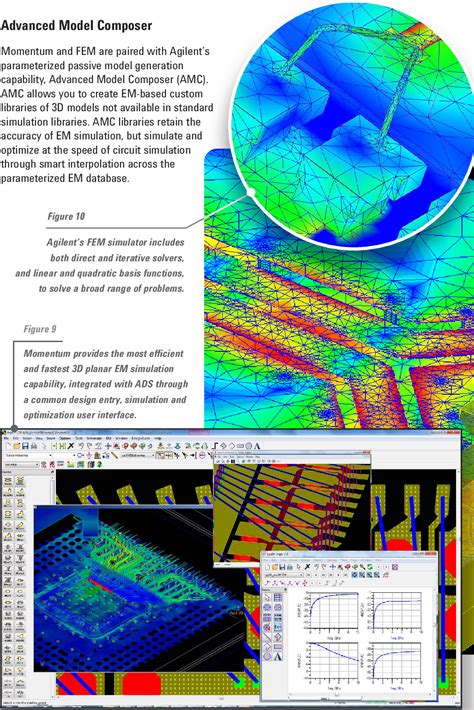
Task: Open Edit menu in ADS layout window
Action: 15,438
